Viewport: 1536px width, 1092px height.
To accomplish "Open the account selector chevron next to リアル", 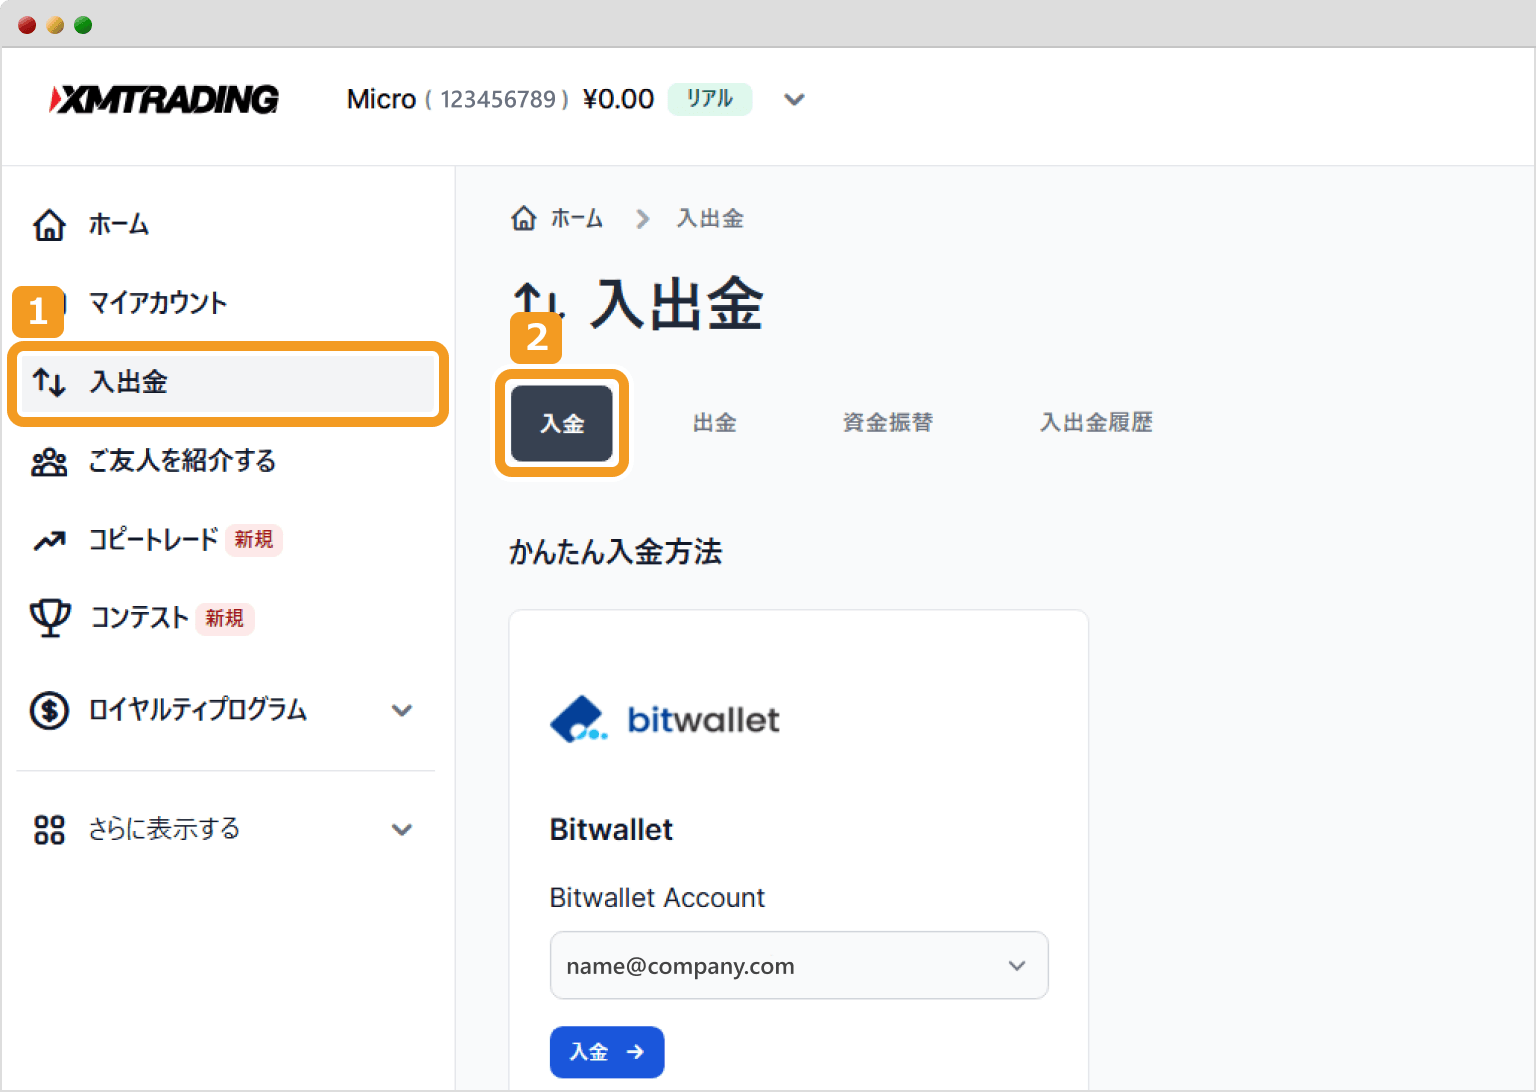I will [x=794, y=99].
